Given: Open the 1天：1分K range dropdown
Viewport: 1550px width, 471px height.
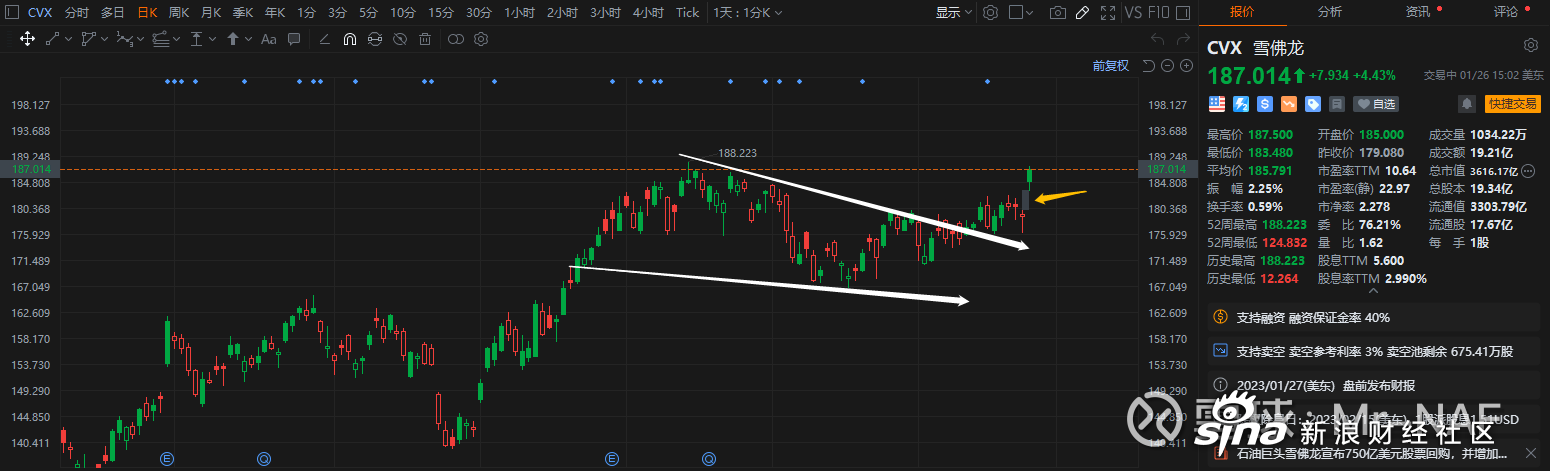Looking at the screenshot, I should coord(748,13).
